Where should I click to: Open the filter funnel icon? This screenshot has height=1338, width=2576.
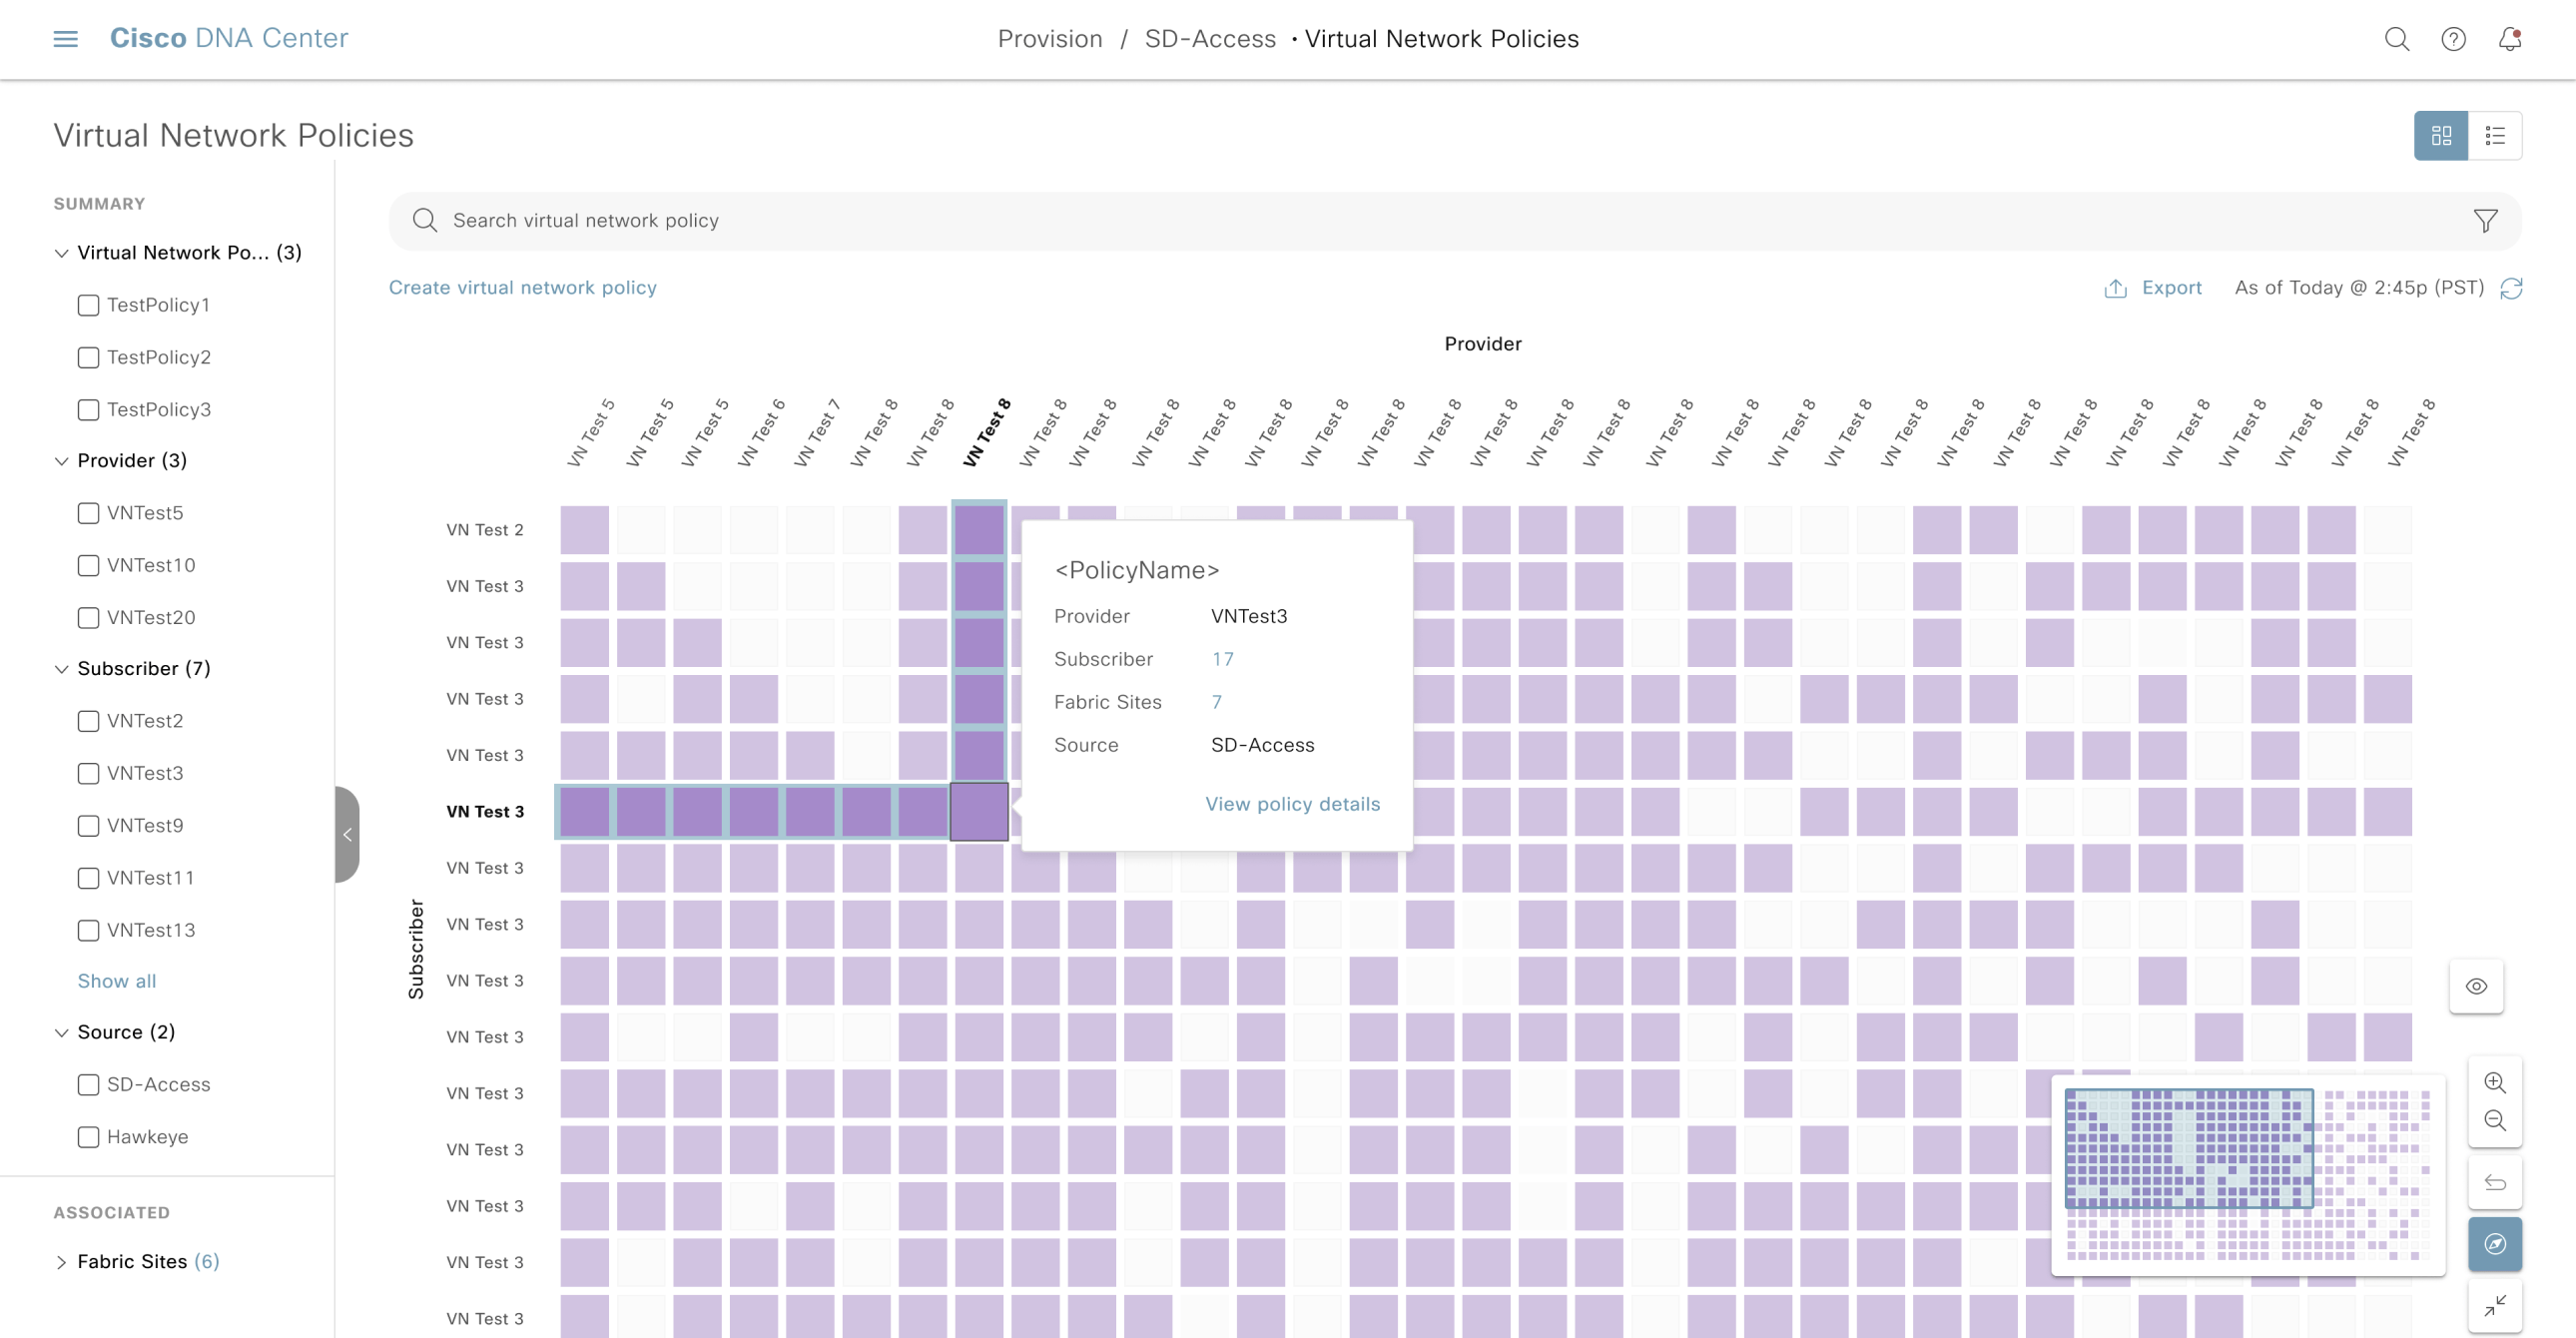[2486, 220]
